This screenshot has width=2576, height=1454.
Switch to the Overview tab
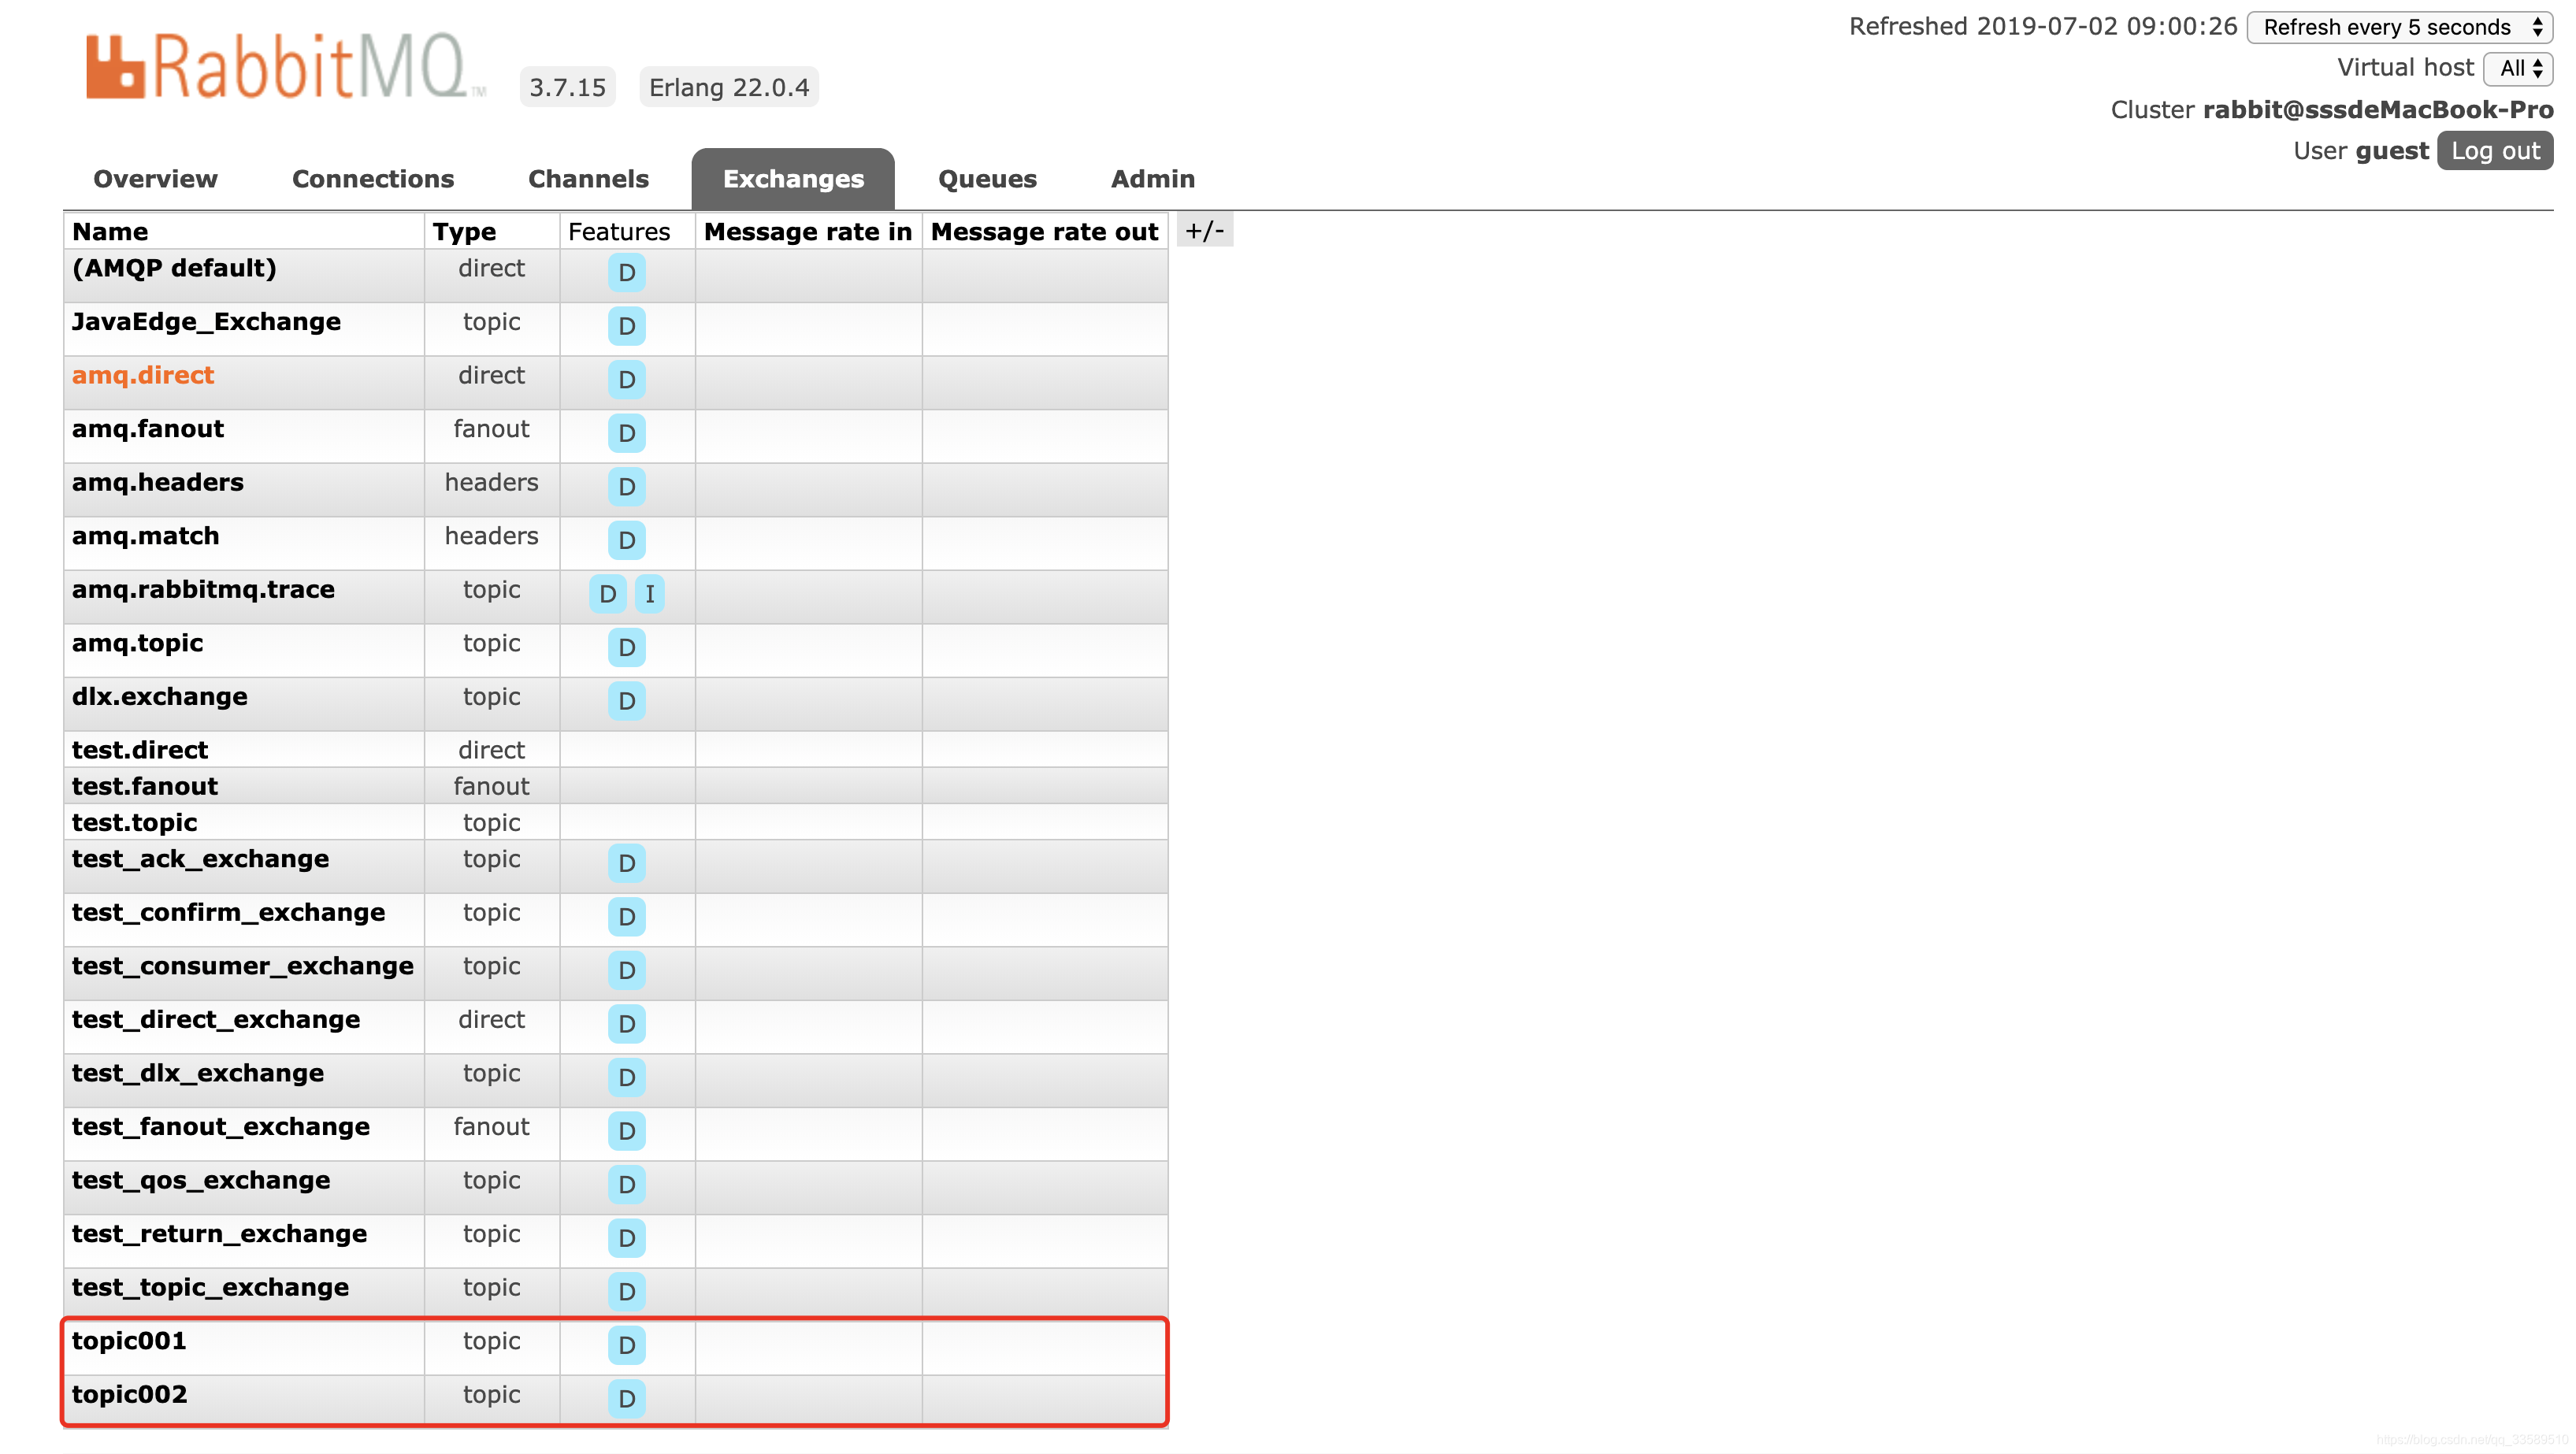pos(155,179)
